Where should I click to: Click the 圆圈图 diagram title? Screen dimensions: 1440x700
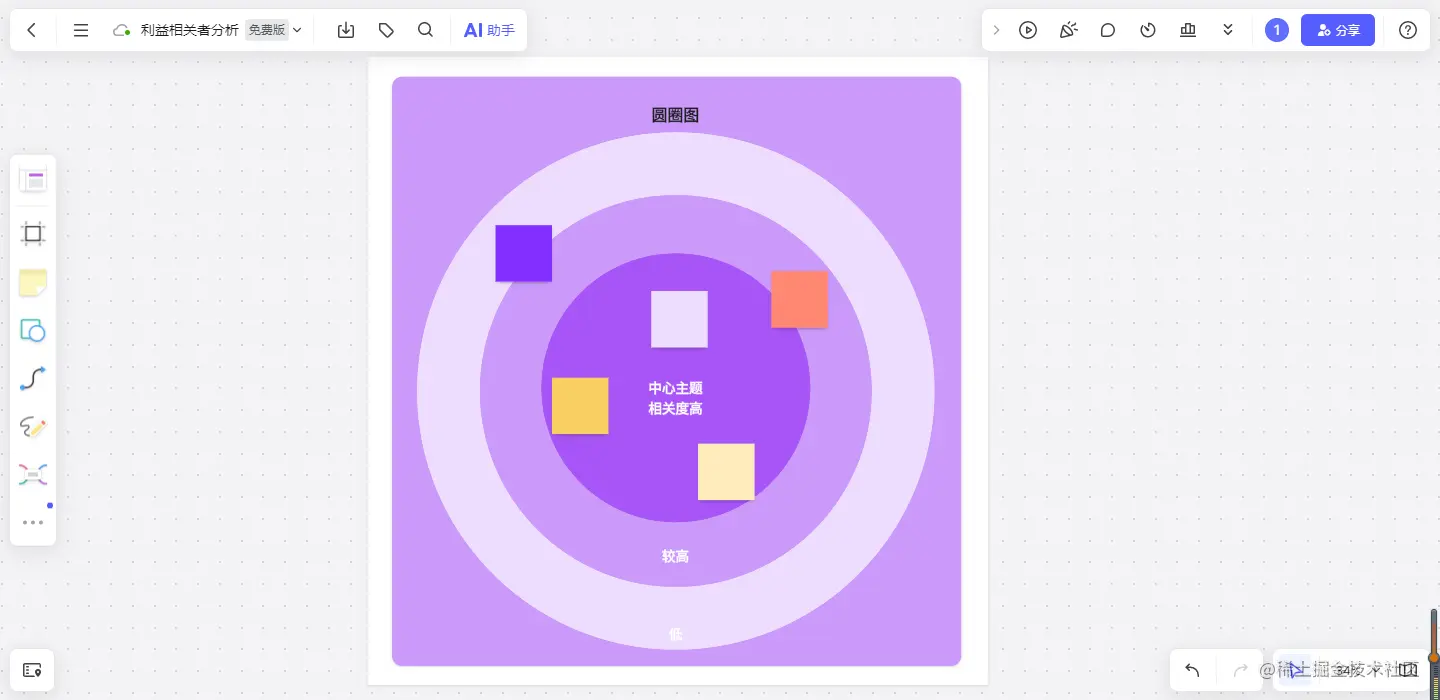pos(676,115)
